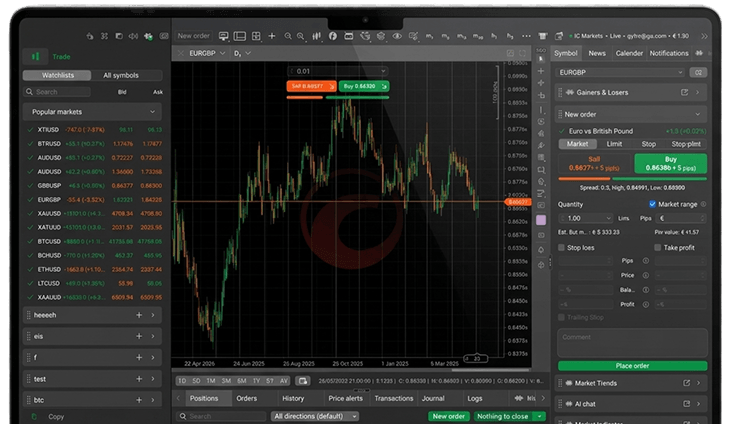Toggle the Trailing Stop checkbox
Screen dimensions: 735x424
tap(562, 318)
